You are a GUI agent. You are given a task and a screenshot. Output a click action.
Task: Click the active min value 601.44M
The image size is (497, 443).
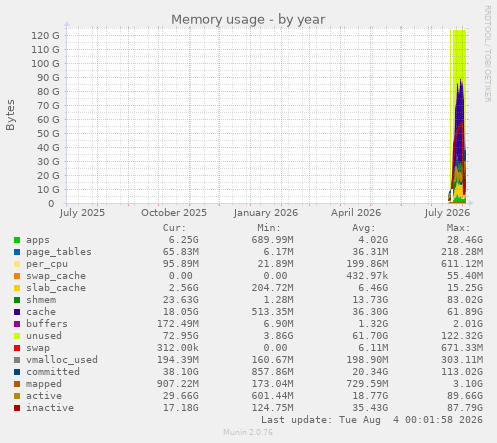click(272, 396)
